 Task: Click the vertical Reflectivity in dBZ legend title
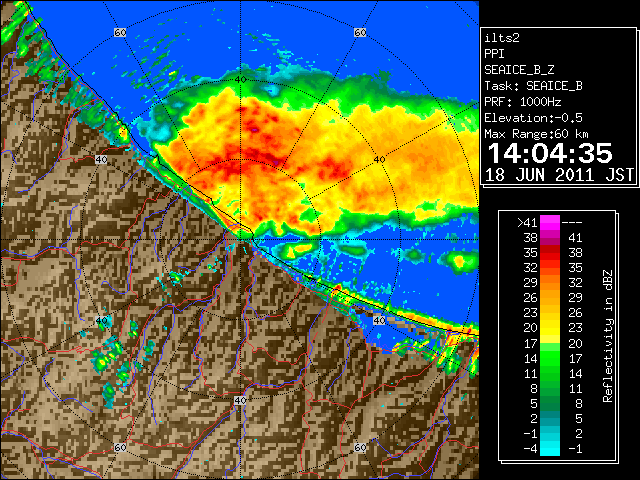(607, 336)
